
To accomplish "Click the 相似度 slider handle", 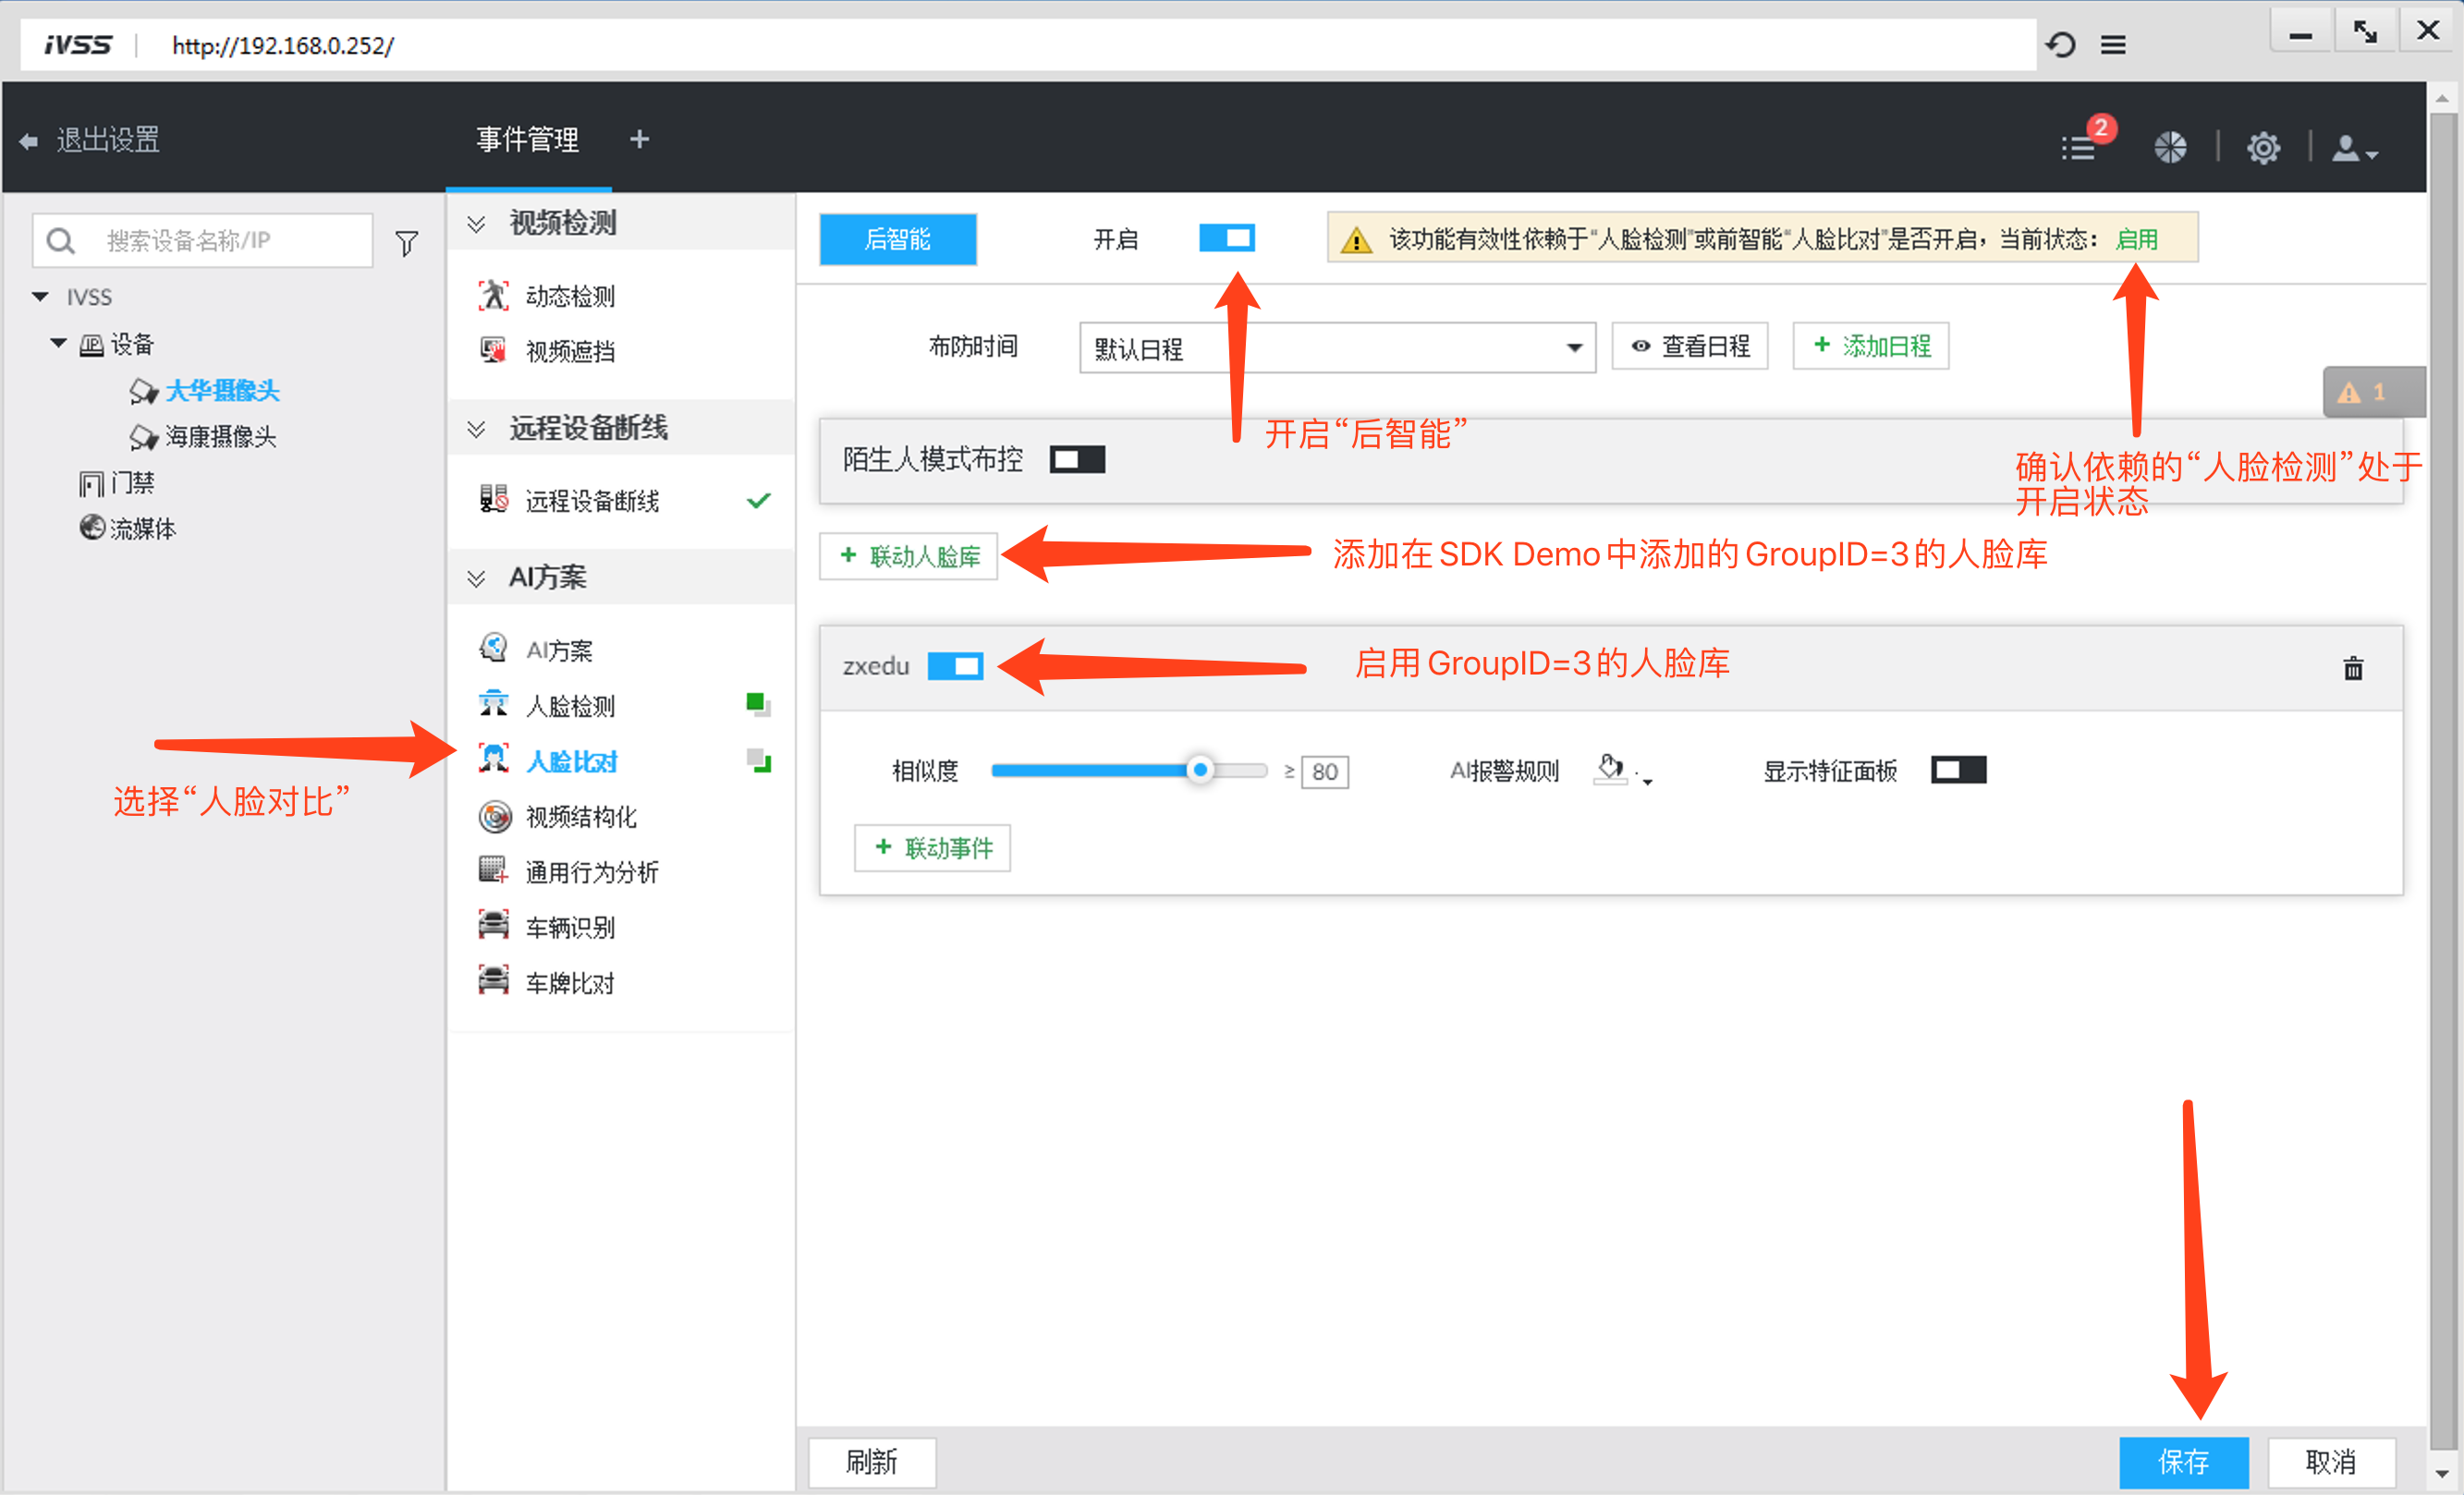I will pos(1199,770).
